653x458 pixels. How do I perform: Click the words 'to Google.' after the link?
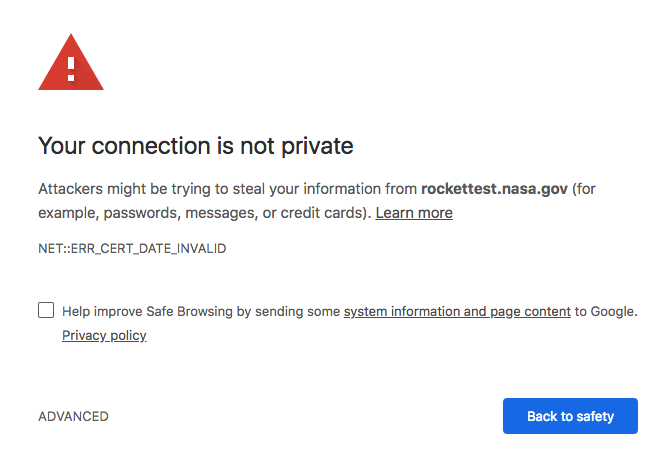[x=606, y=311]
